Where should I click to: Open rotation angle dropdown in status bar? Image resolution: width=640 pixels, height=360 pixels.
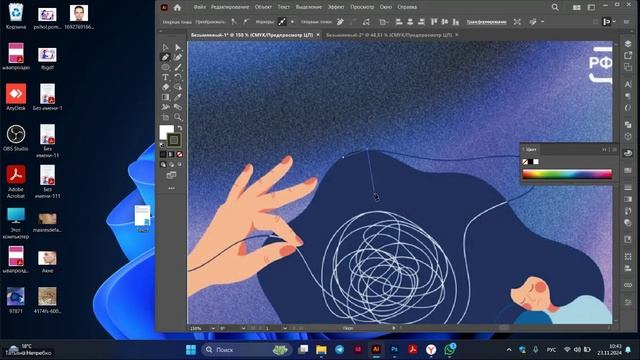(x=243, y=328)
